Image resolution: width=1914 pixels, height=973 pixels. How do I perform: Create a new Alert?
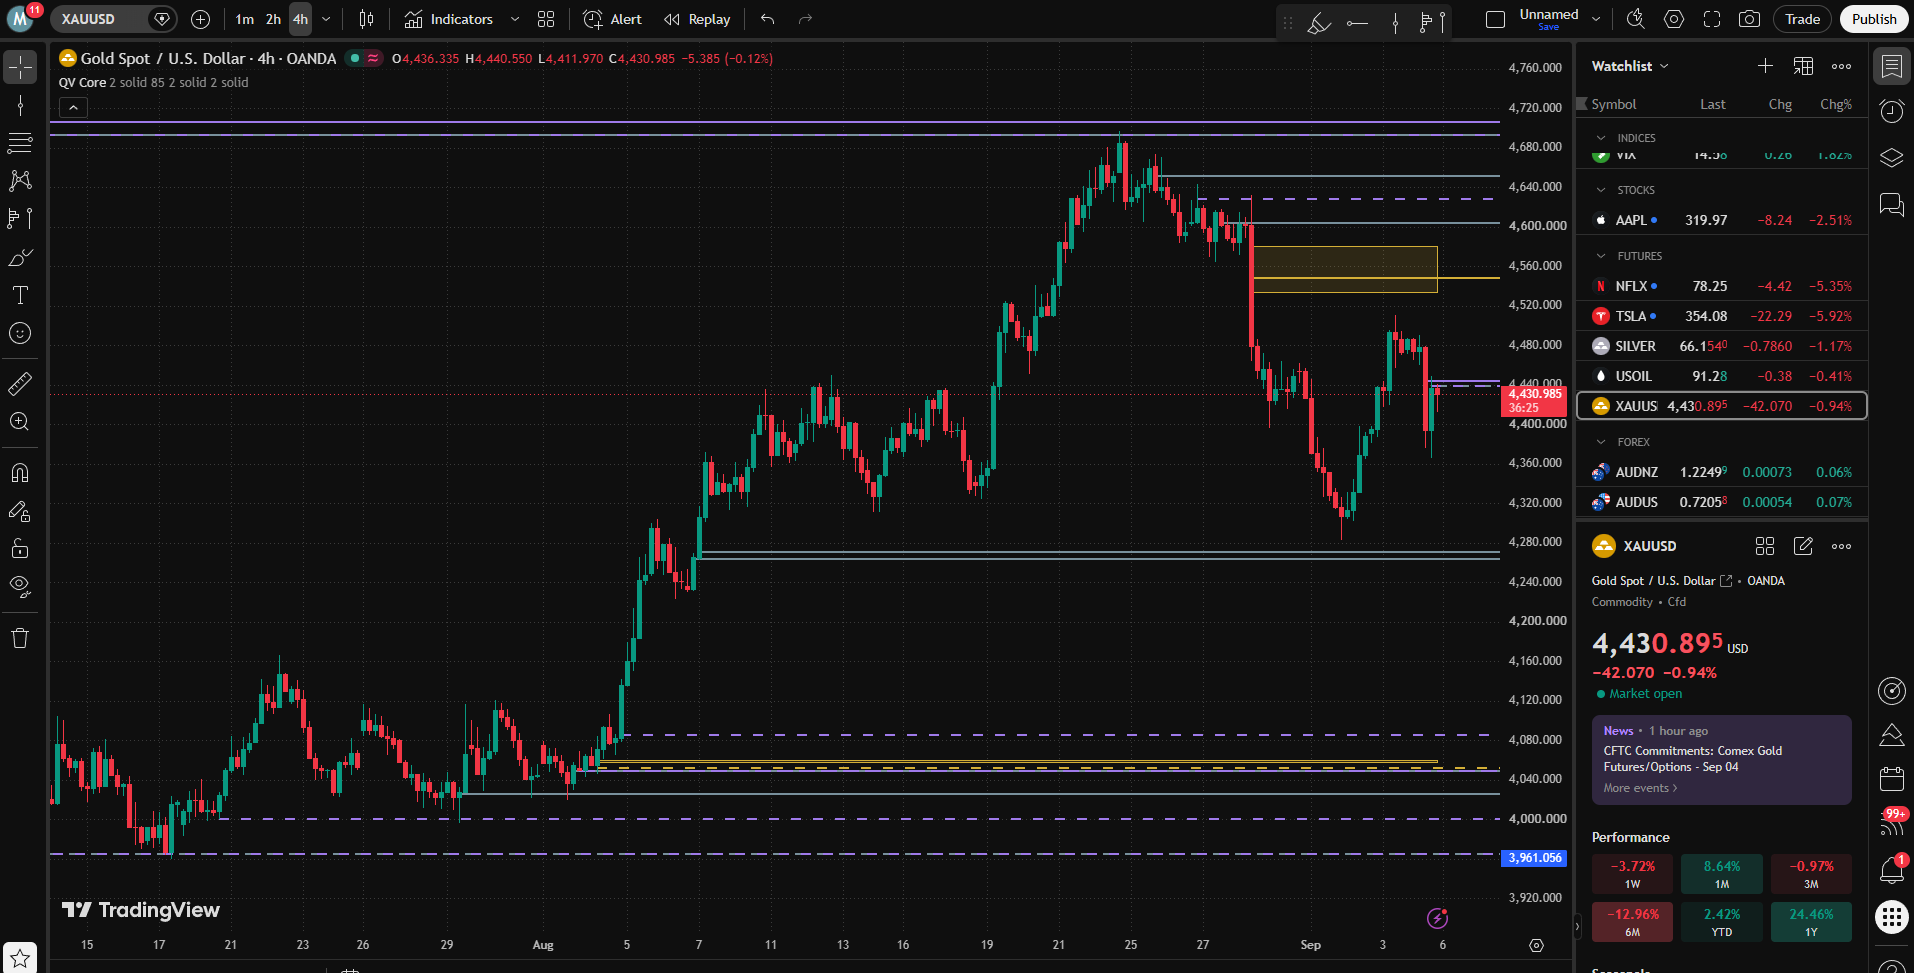[612, 19]
